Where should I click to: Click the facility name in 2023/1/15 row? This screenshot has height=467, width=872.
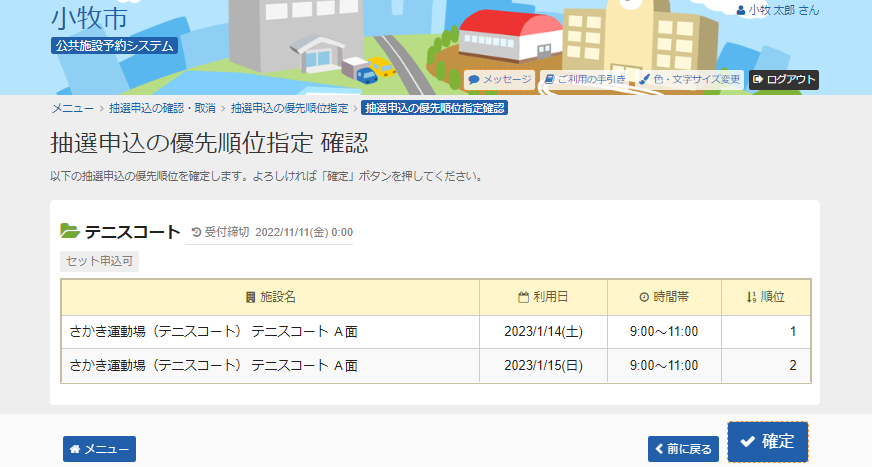pos(214,366)
